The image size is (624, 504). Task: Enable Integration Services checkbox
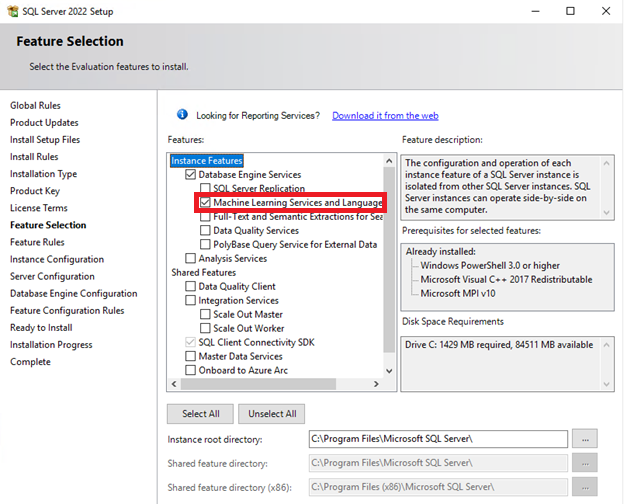[191, 300]
